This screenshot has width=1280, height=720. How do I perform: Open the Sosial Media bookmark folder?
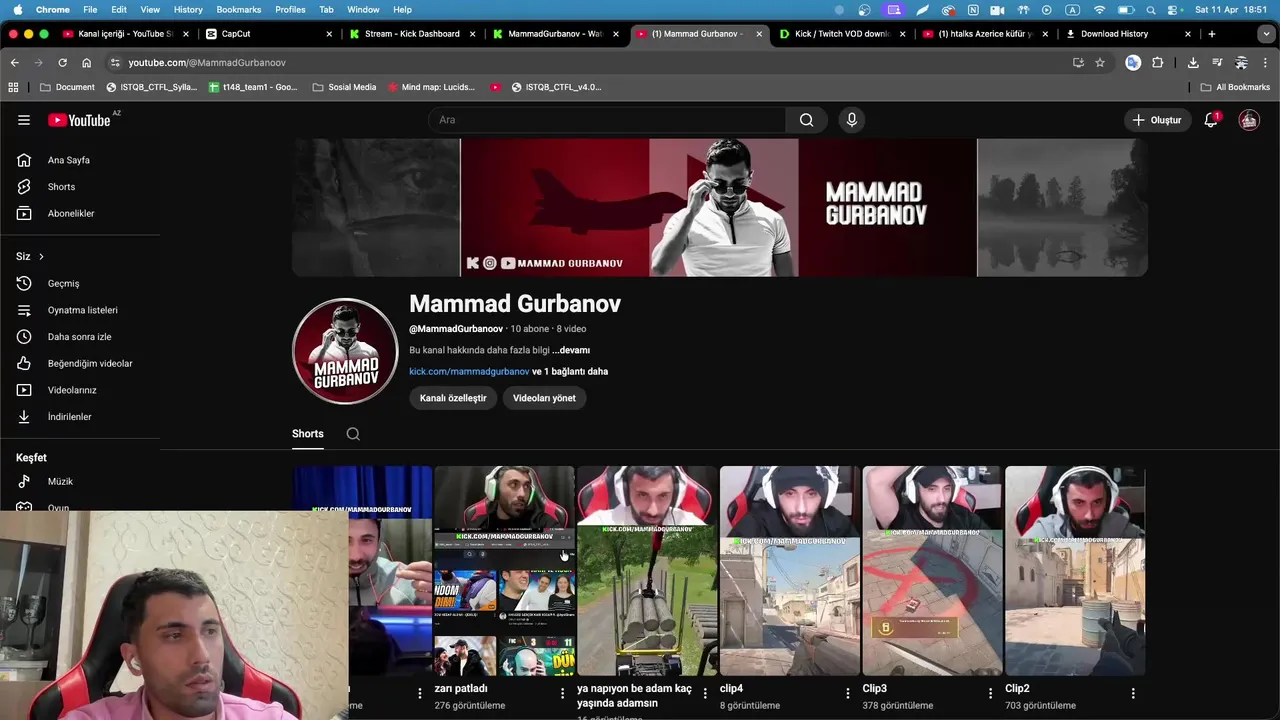[x=344, y=87]
